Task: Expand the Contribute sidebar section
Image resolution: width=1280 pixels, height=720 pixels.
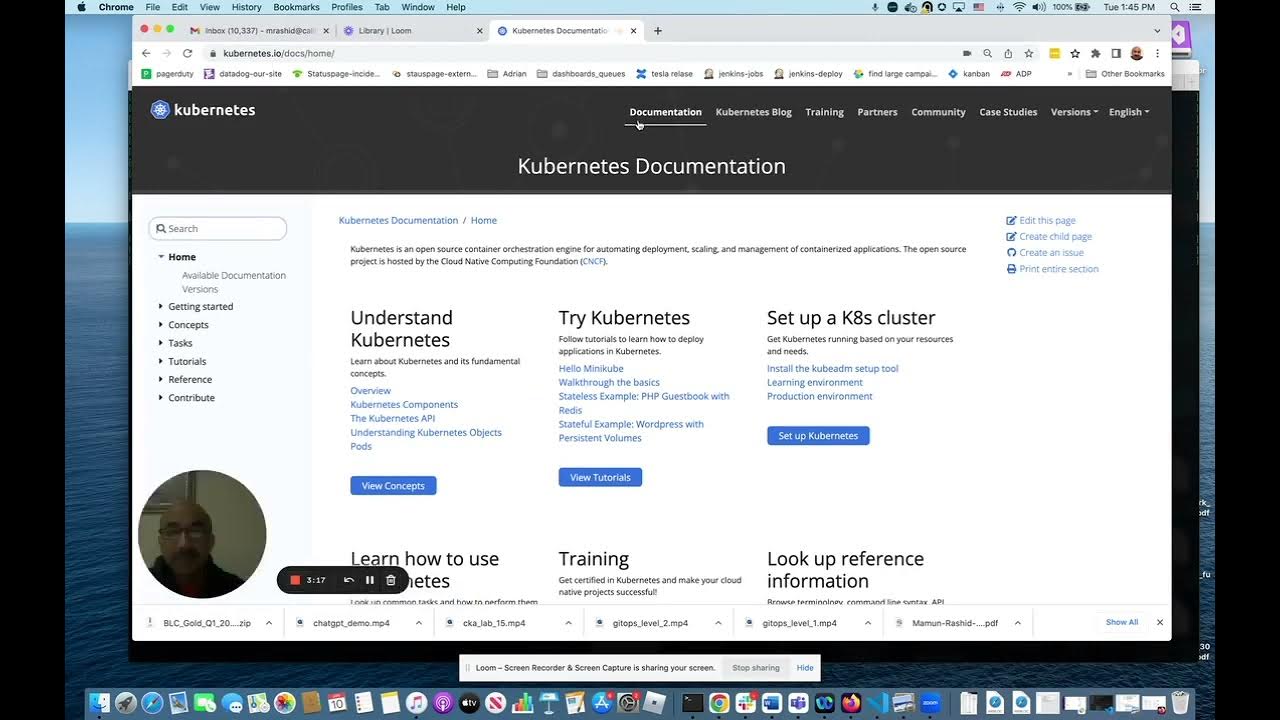Action: pos(161,398)
